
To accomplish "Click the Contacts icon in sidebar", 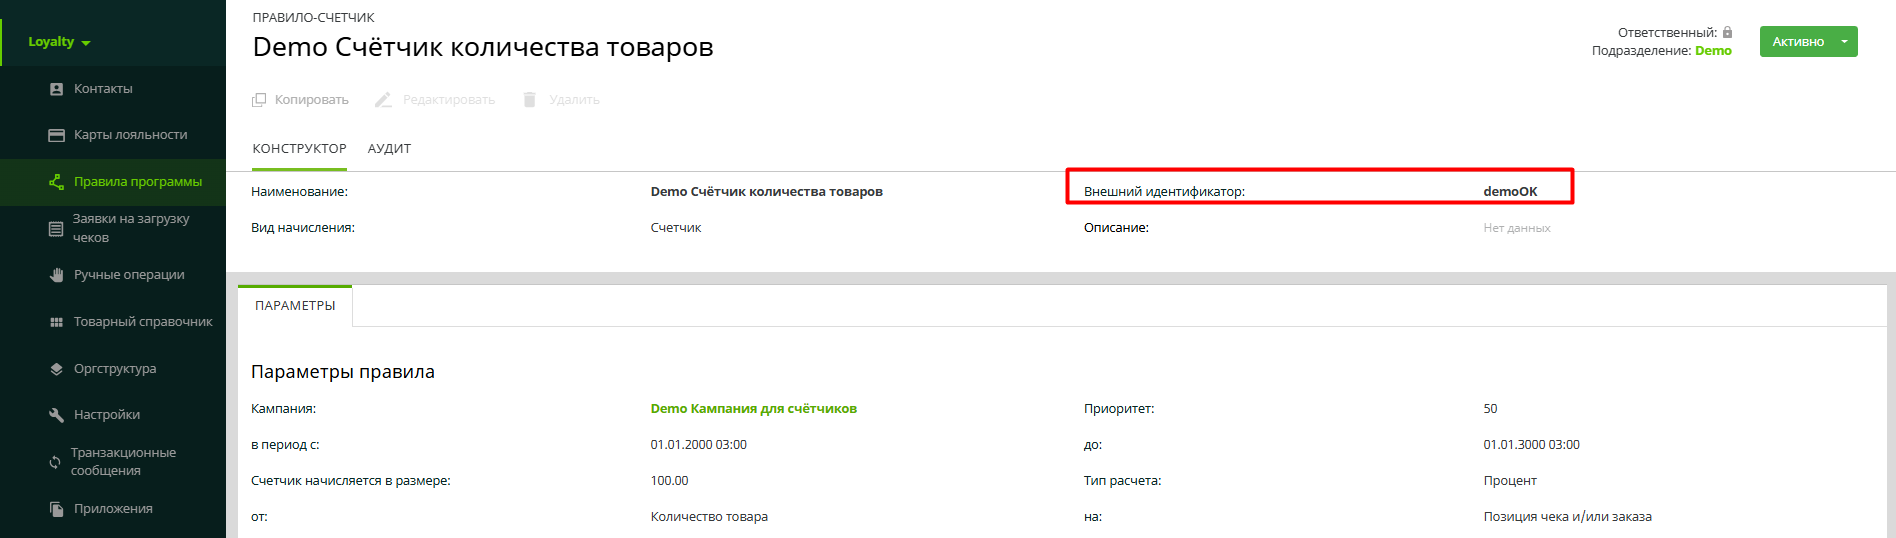I will (57, 89).
